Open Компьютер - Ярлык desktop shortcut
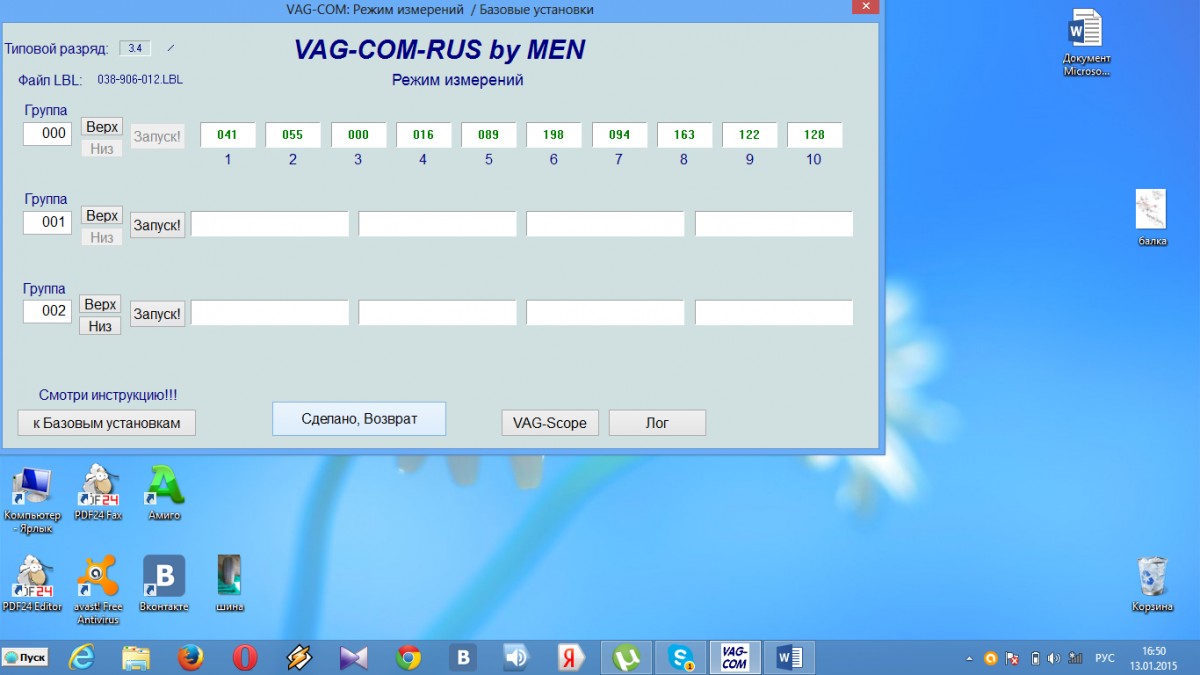The height and width of the screenshot is (675, 1200). click(x=32, y=500)
